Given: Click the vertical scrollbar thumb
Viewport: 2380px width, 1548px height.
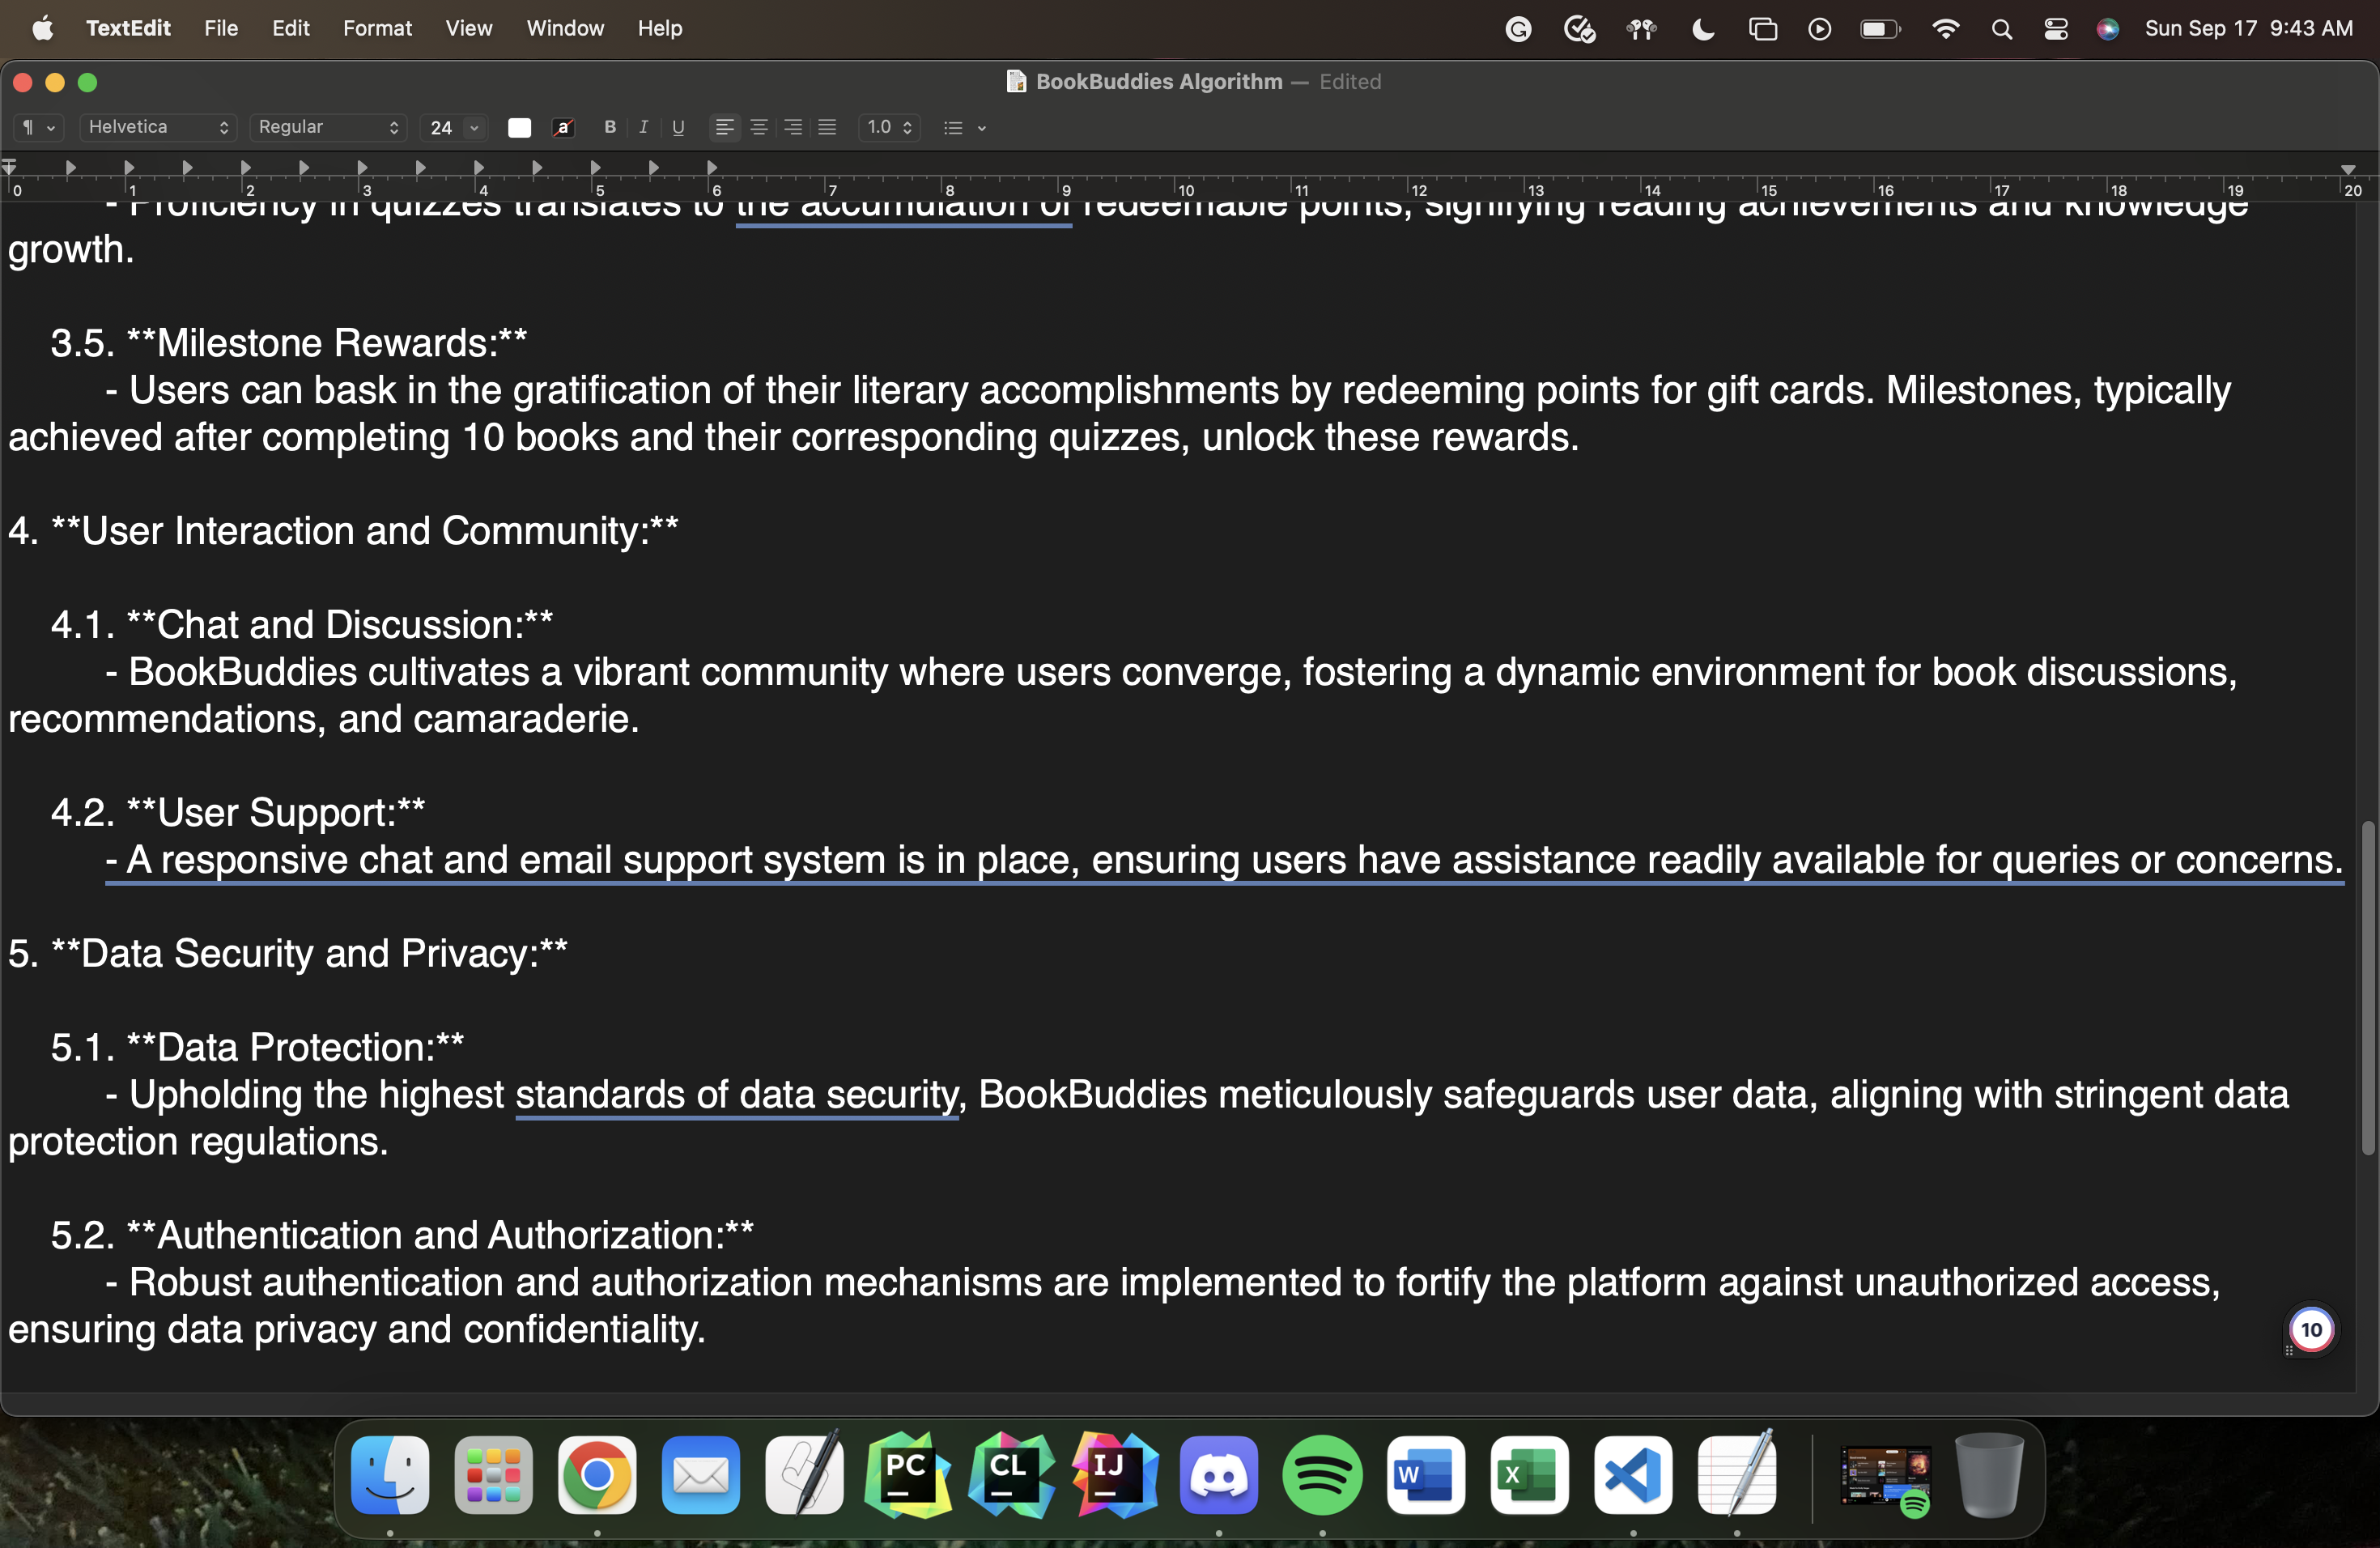Looking at the screenshot, I should click(x=2367, y=987).
